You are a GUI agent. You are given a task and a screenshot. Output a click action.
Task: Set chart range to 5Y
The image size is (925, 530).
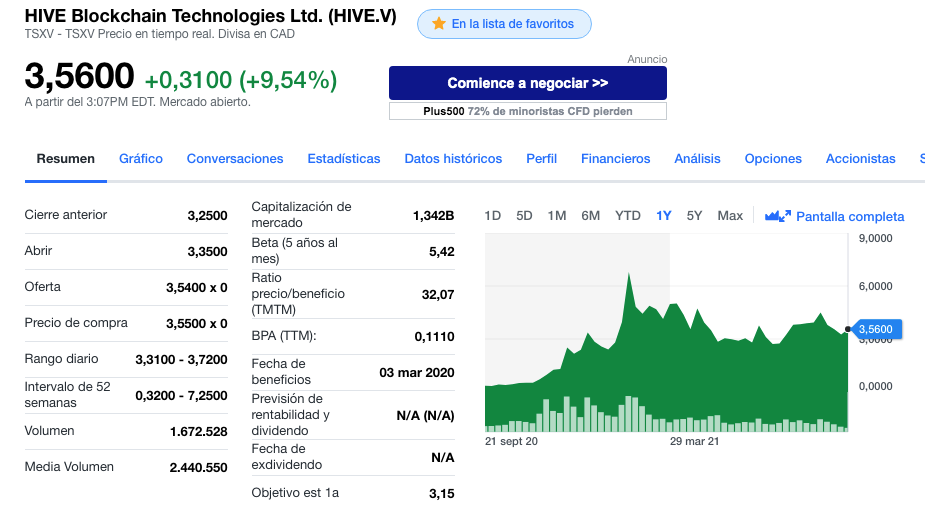click(694, 216)
